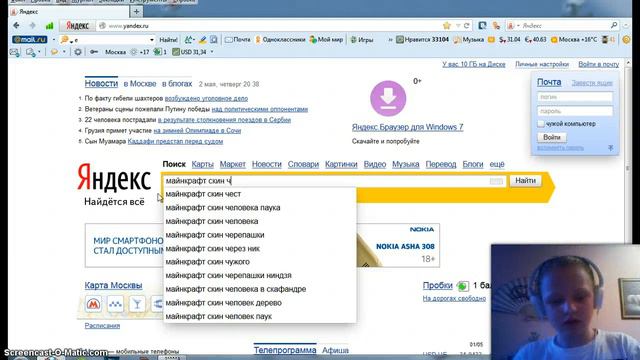Click the cocktail glass icon under map
The image size is (640, 360).
click(137, 304)
